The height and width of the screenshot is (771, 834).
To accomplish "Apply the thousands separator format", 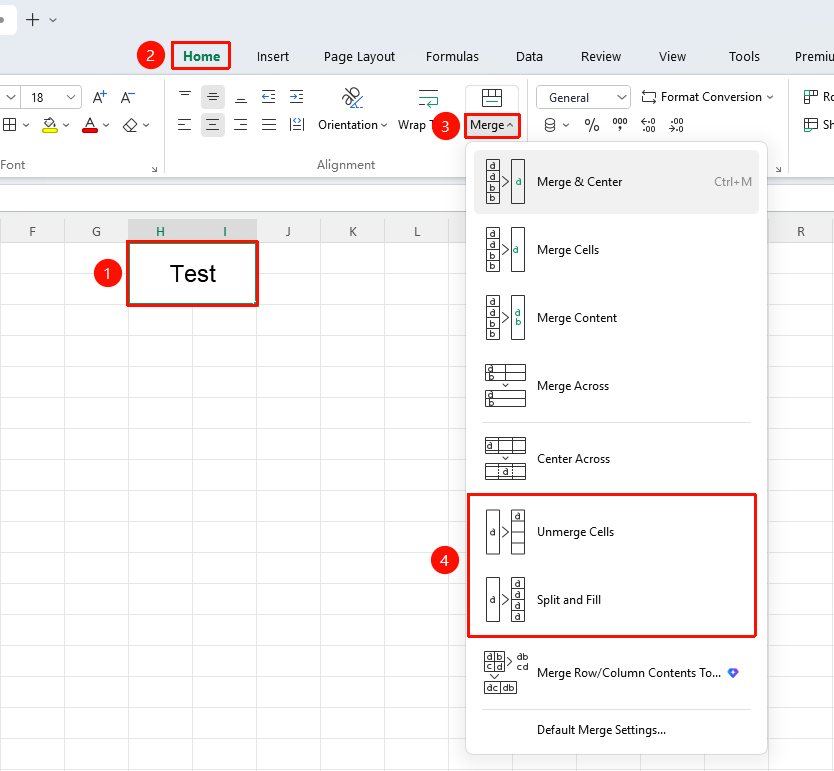I will (620, 125).
